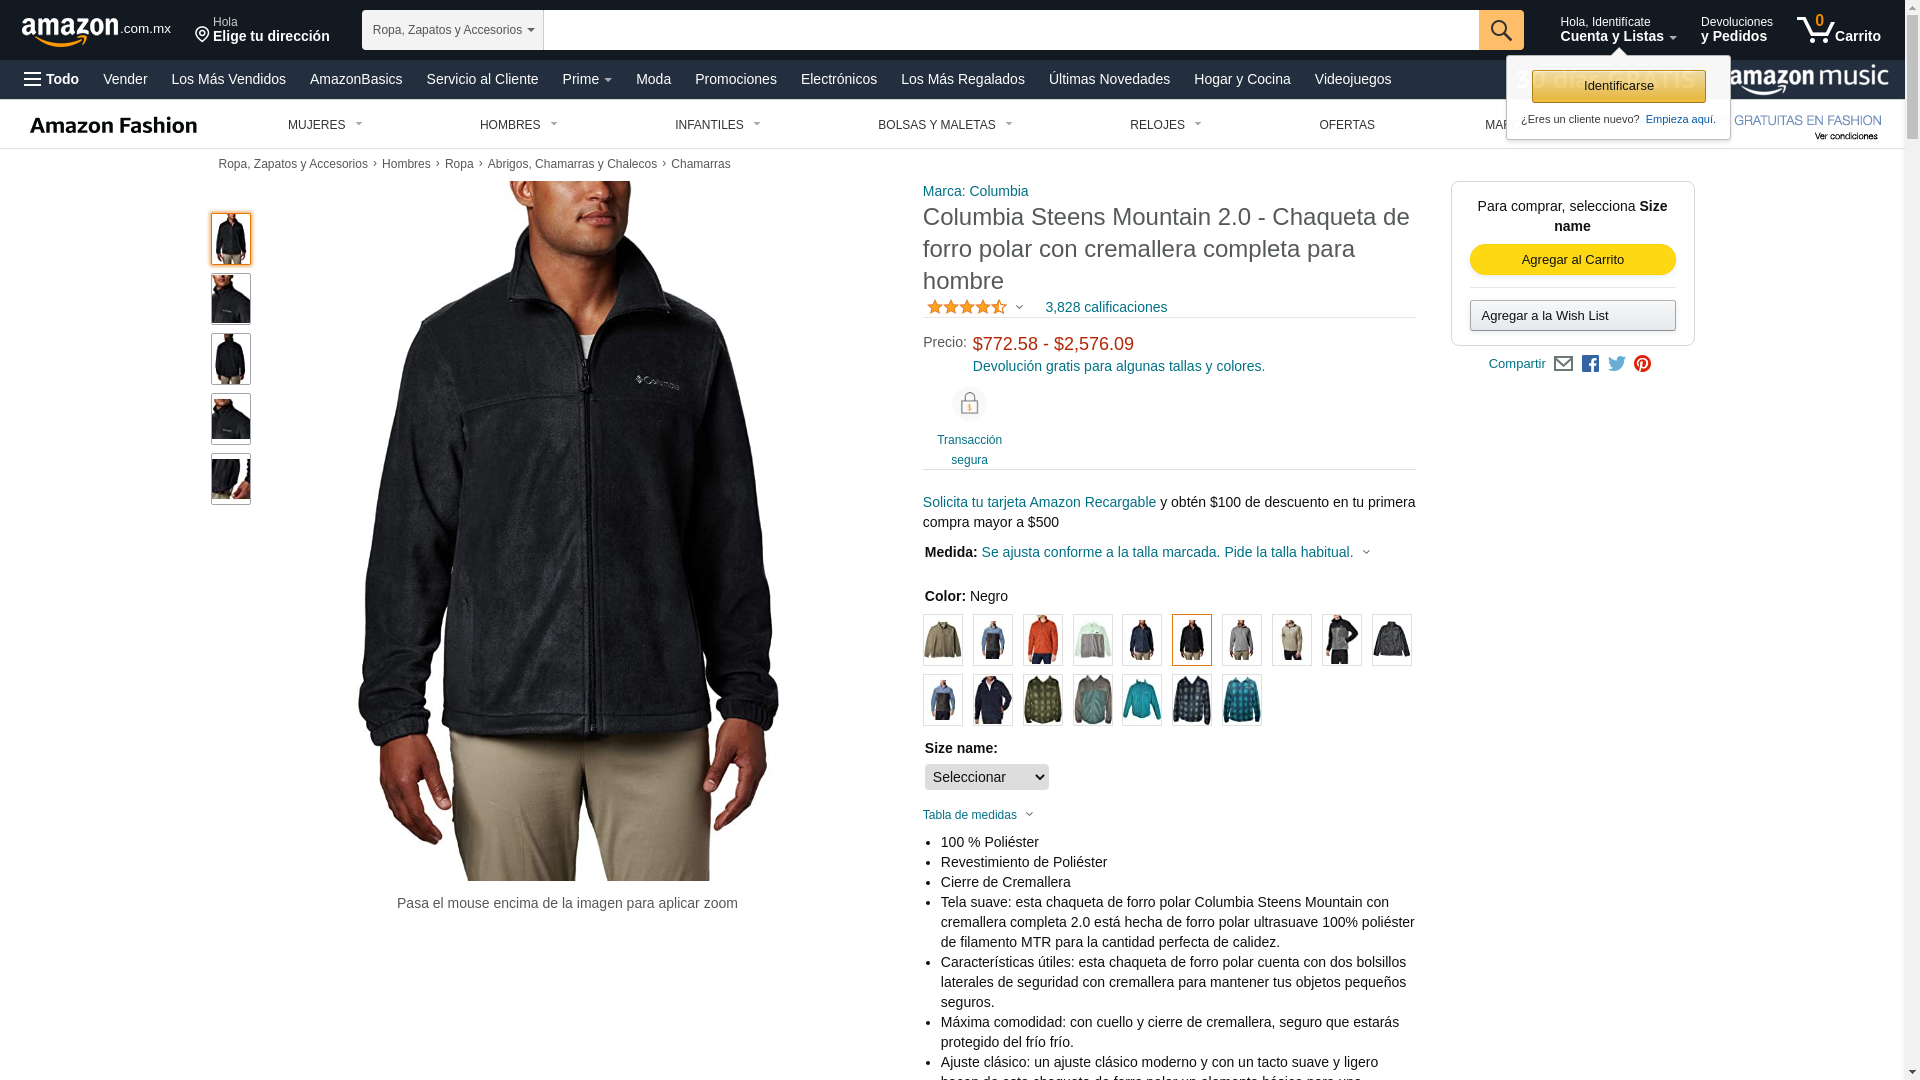Click the magnifying glass search button
Viewport: 1920px width, 1080px height.
[1501, 30]
